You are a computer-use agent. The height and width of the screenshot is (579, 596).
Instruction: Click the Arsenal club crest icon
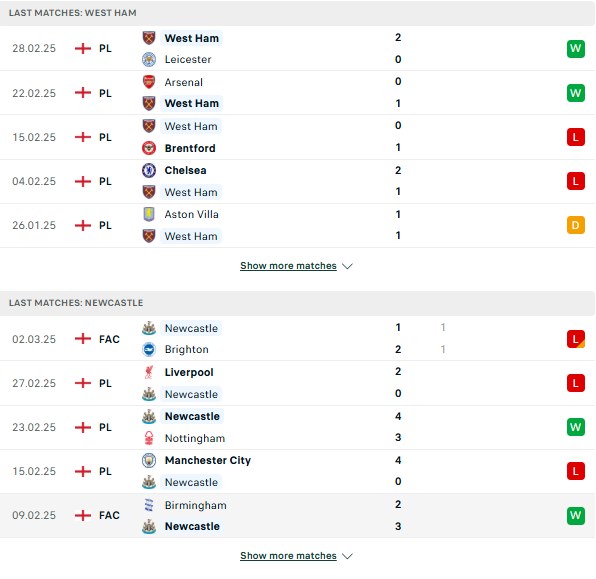[149, 82]
